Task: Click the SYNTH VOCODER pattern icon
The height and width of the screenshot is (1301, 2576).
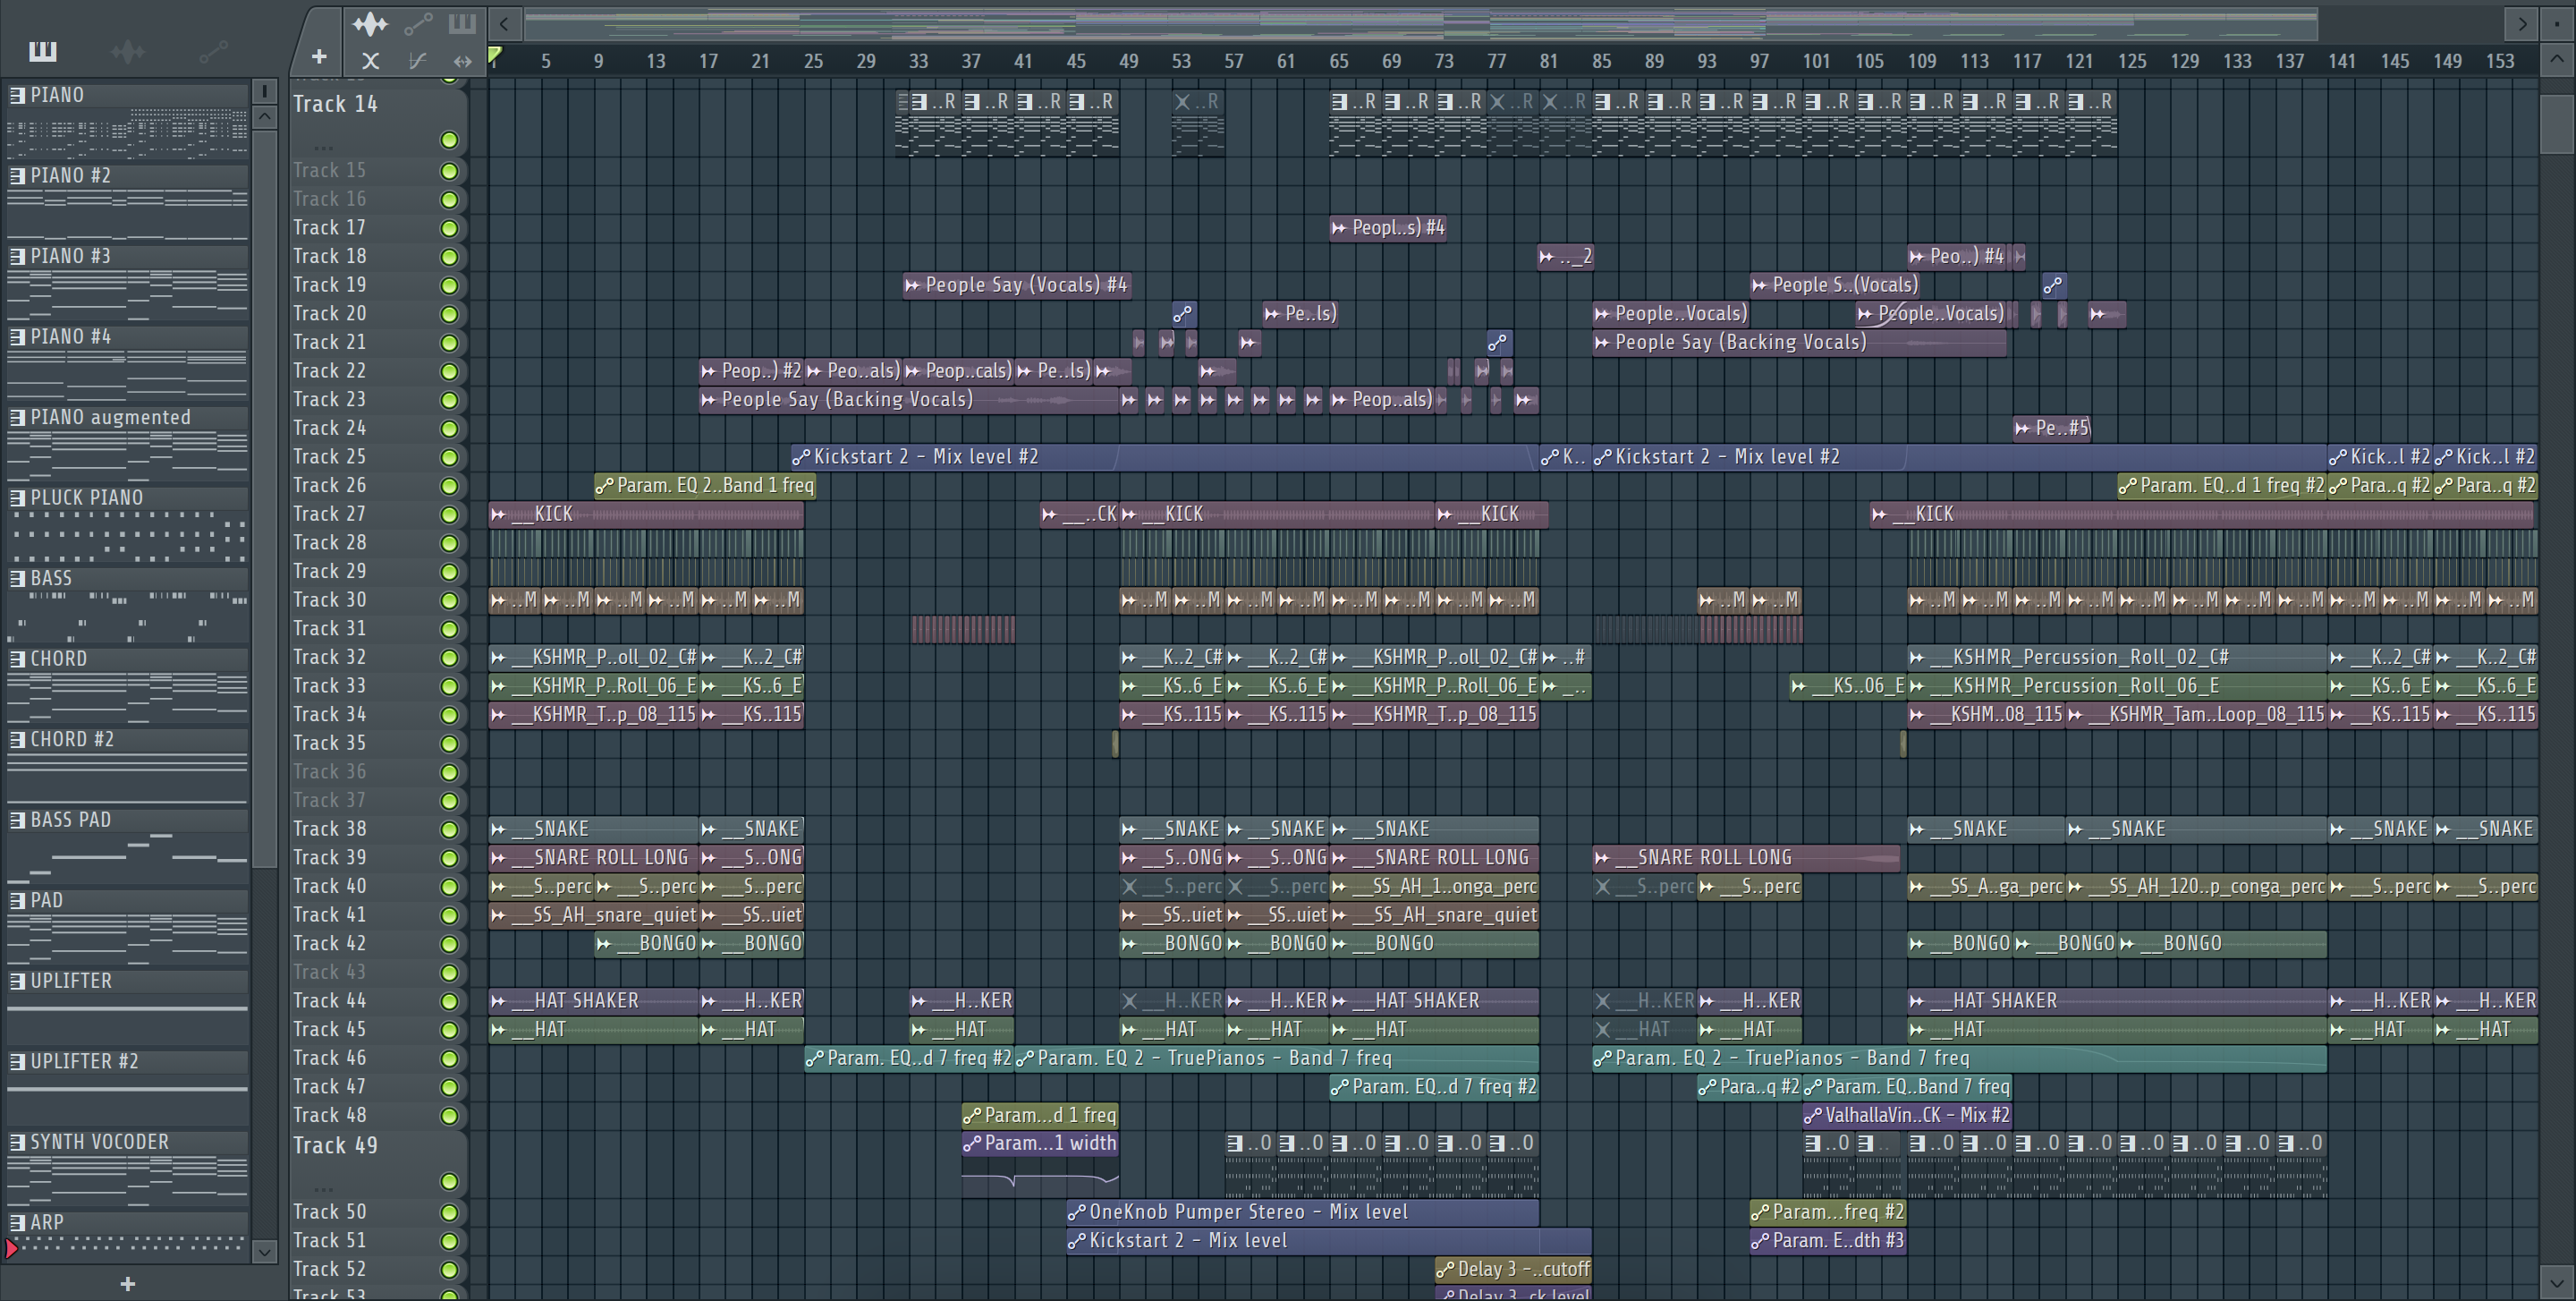Action: pos(17,1141)
